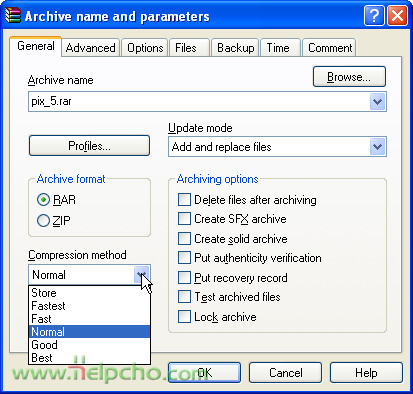Check Create SFX archive
Viewport: 413px width, 394px height.
pyautogui.click(x=232, y=219)
